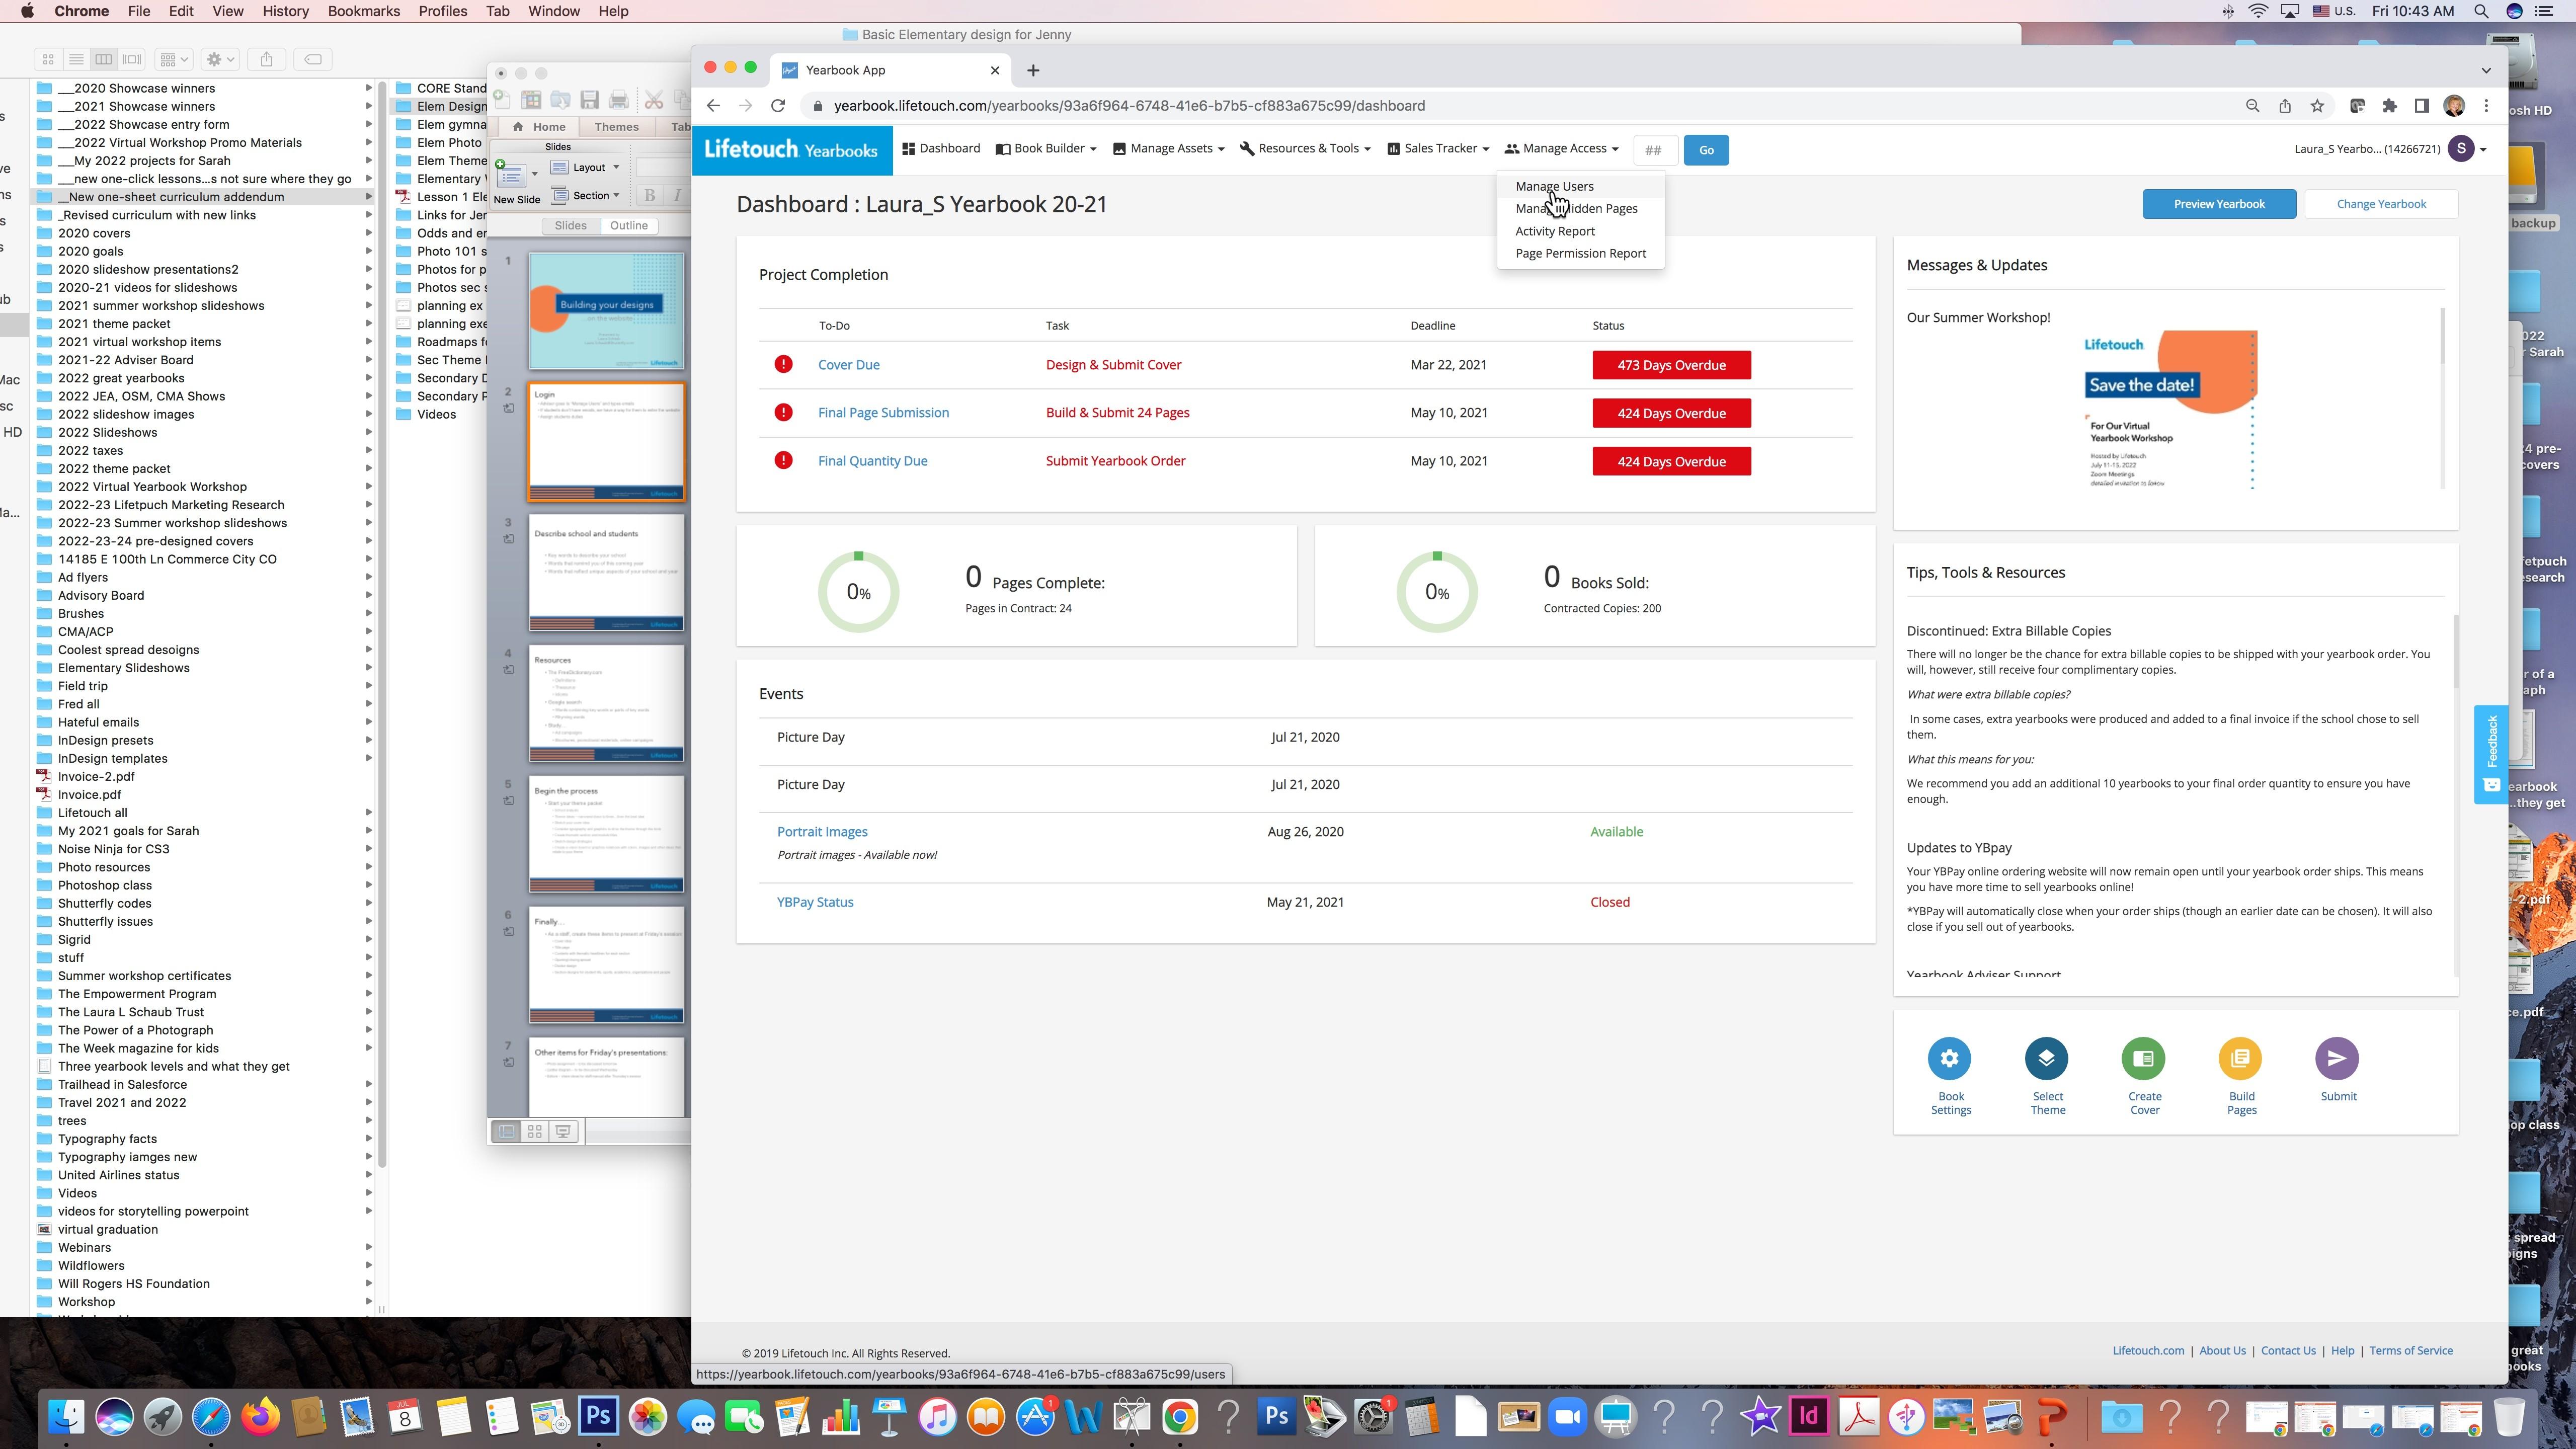This screenshot has height=1449, width=2576.
Task: Expand the 2022 theme packet folder arrow
Action: pos(368,468)
